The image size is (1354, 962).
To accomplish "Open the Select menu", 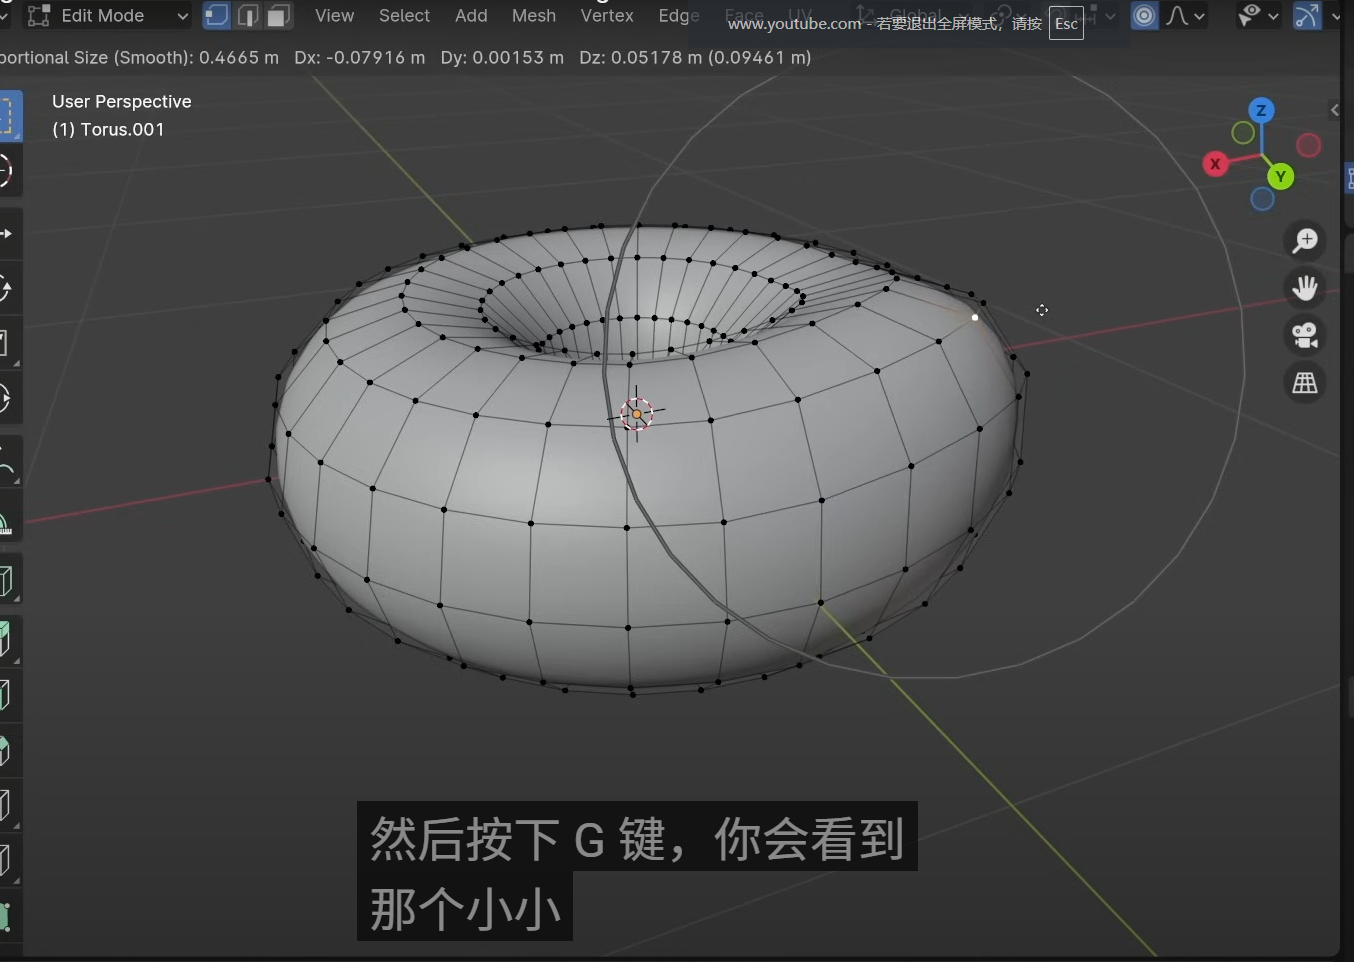I will click(404, 15).
